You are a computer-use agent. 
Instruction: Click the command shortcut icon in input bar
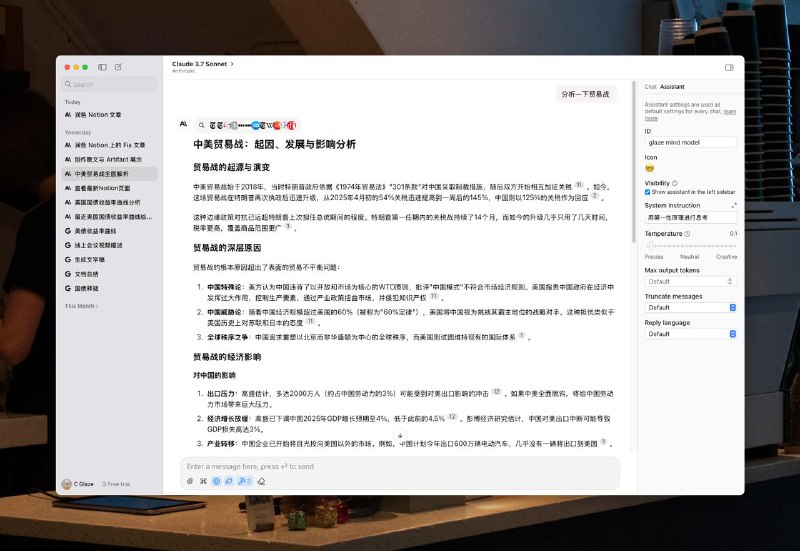pyautogui.click(x=203, y=481)
